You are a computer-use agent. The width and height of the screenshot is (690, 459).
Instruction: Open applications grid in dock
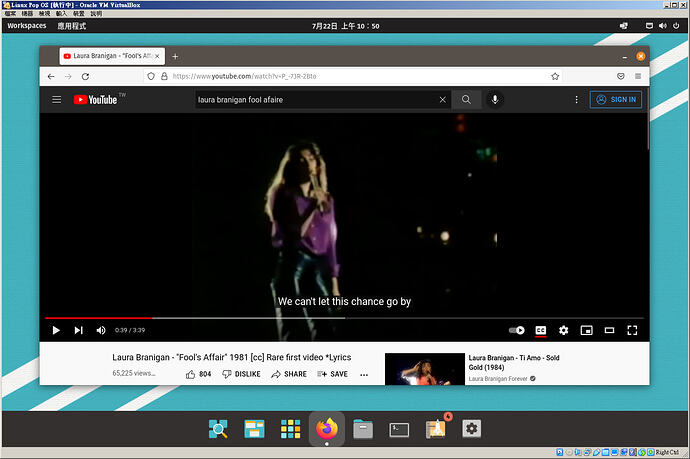(290, 429)
